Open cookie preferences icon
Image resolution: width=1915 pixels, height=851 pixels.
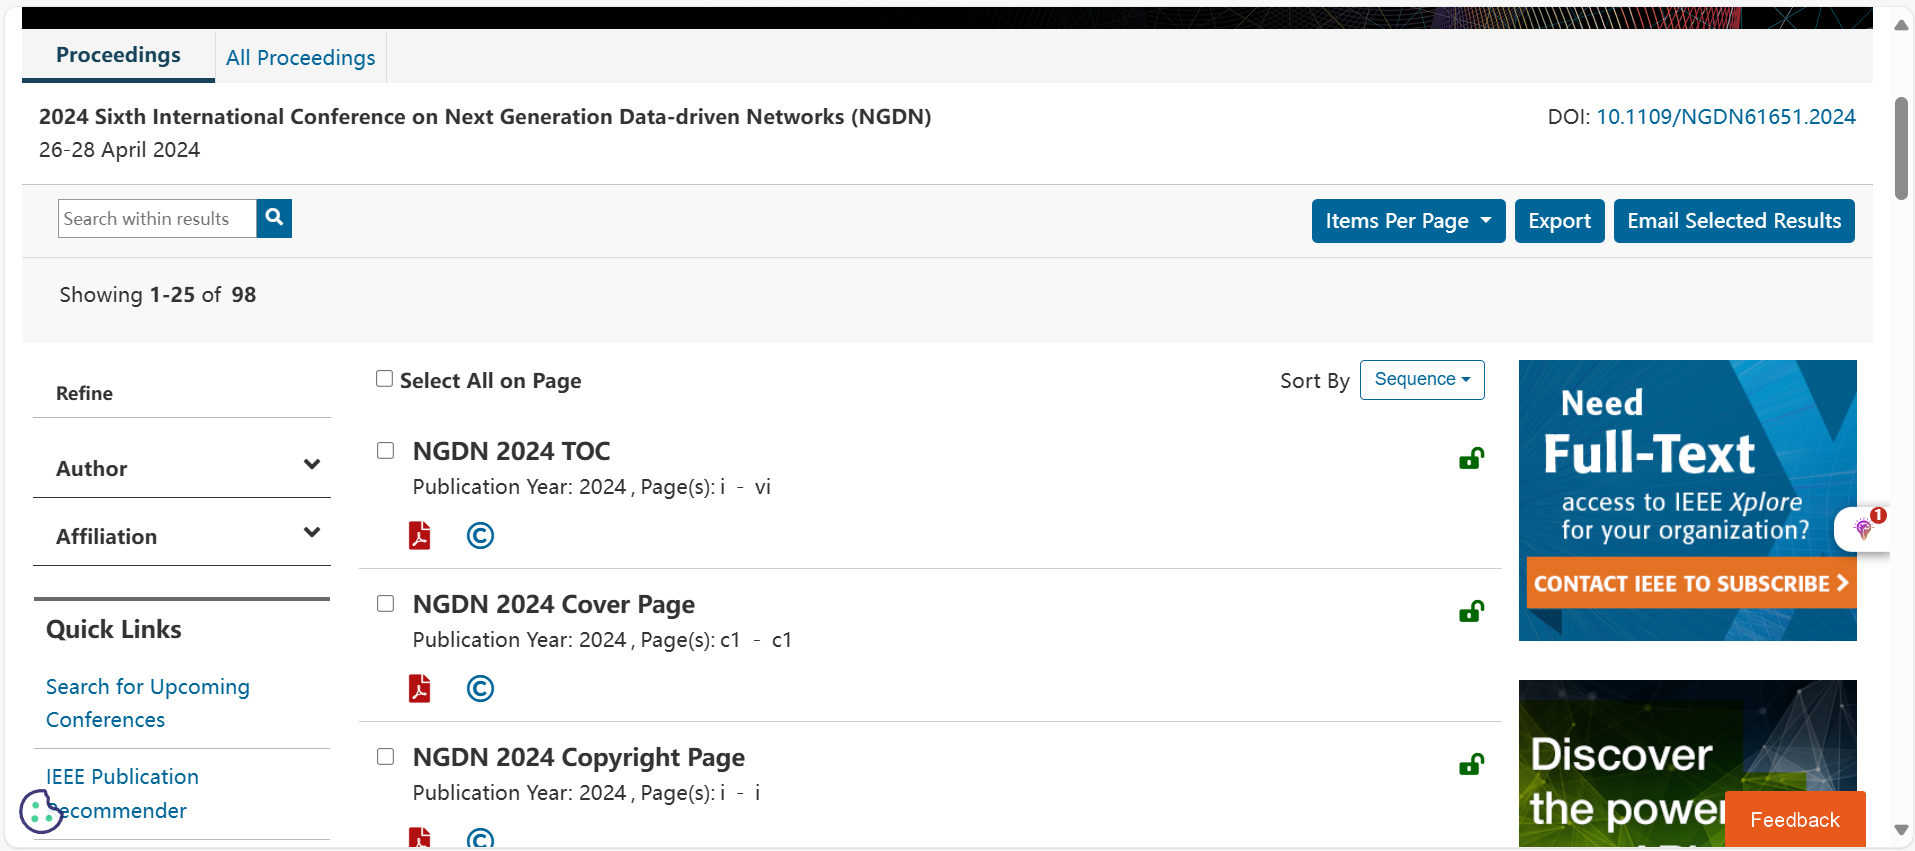[41, 811]
